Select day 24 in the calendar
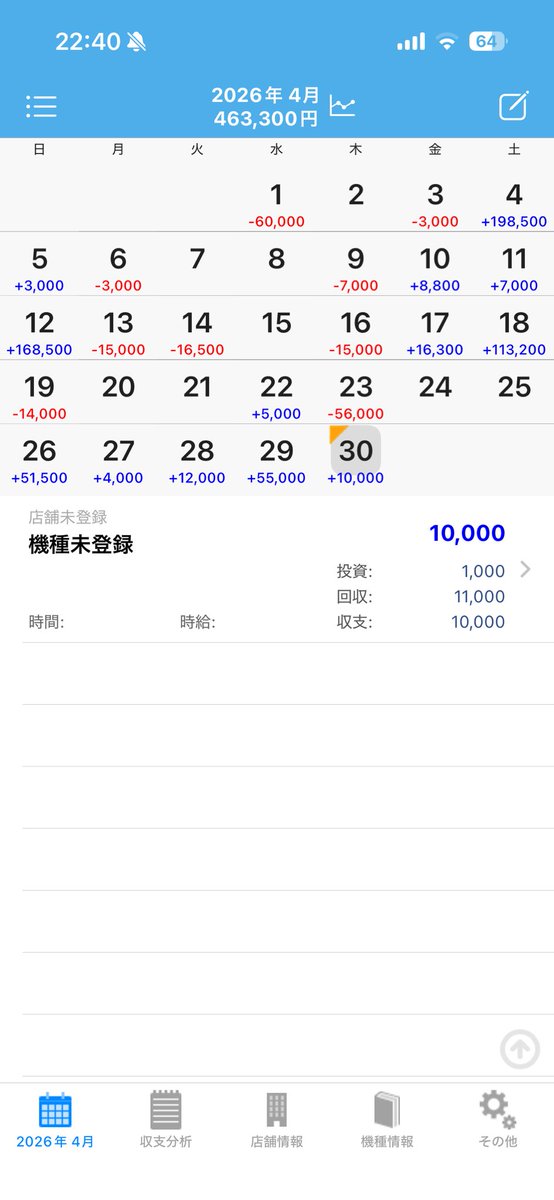This screenshot has width=554, height=1200. (435, 396)
